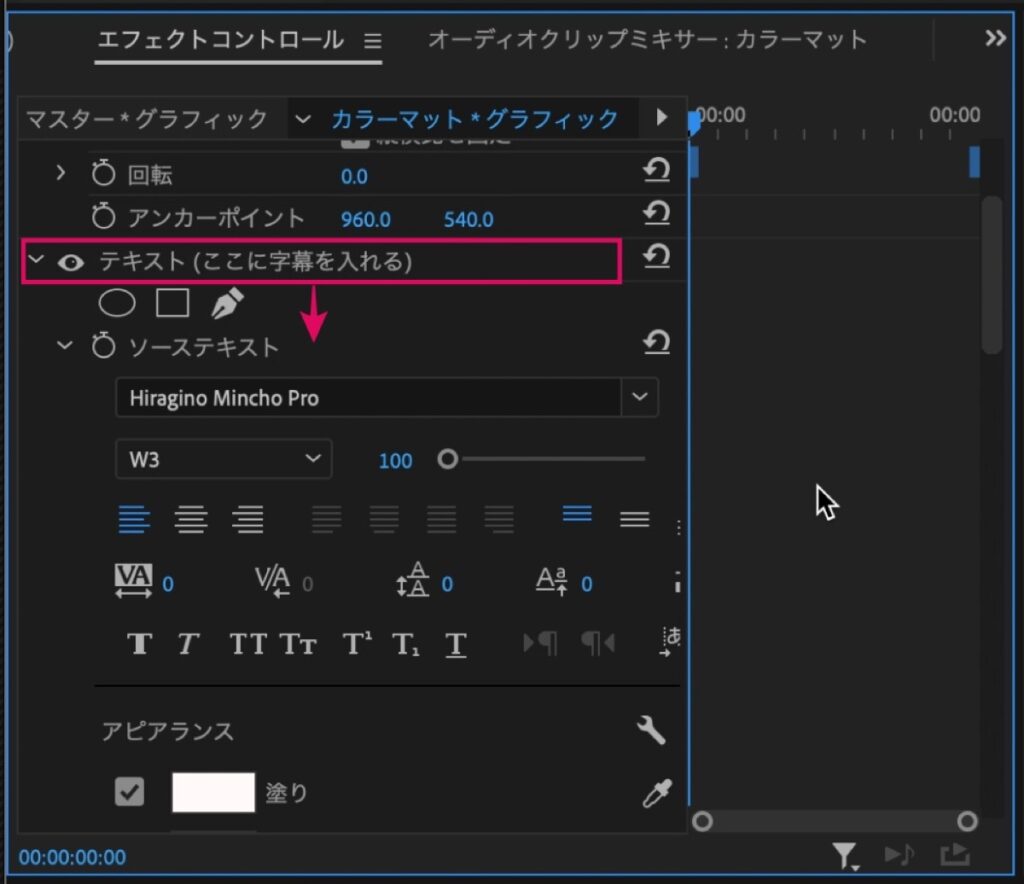Select マスター * グラフィック tab
This screenshot has height=884, width=1024.
click(147, 119)
